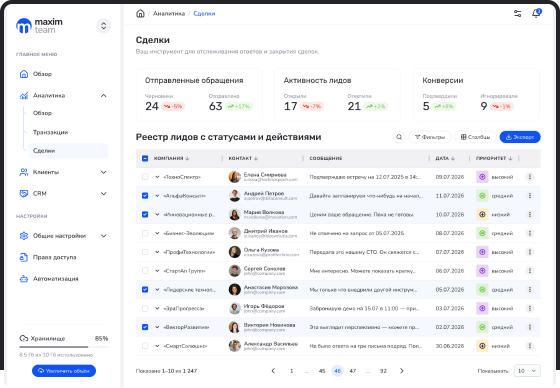Expand the Общие настройки section
The width and height of the screenshot is (560, 388).
point(104,236)
